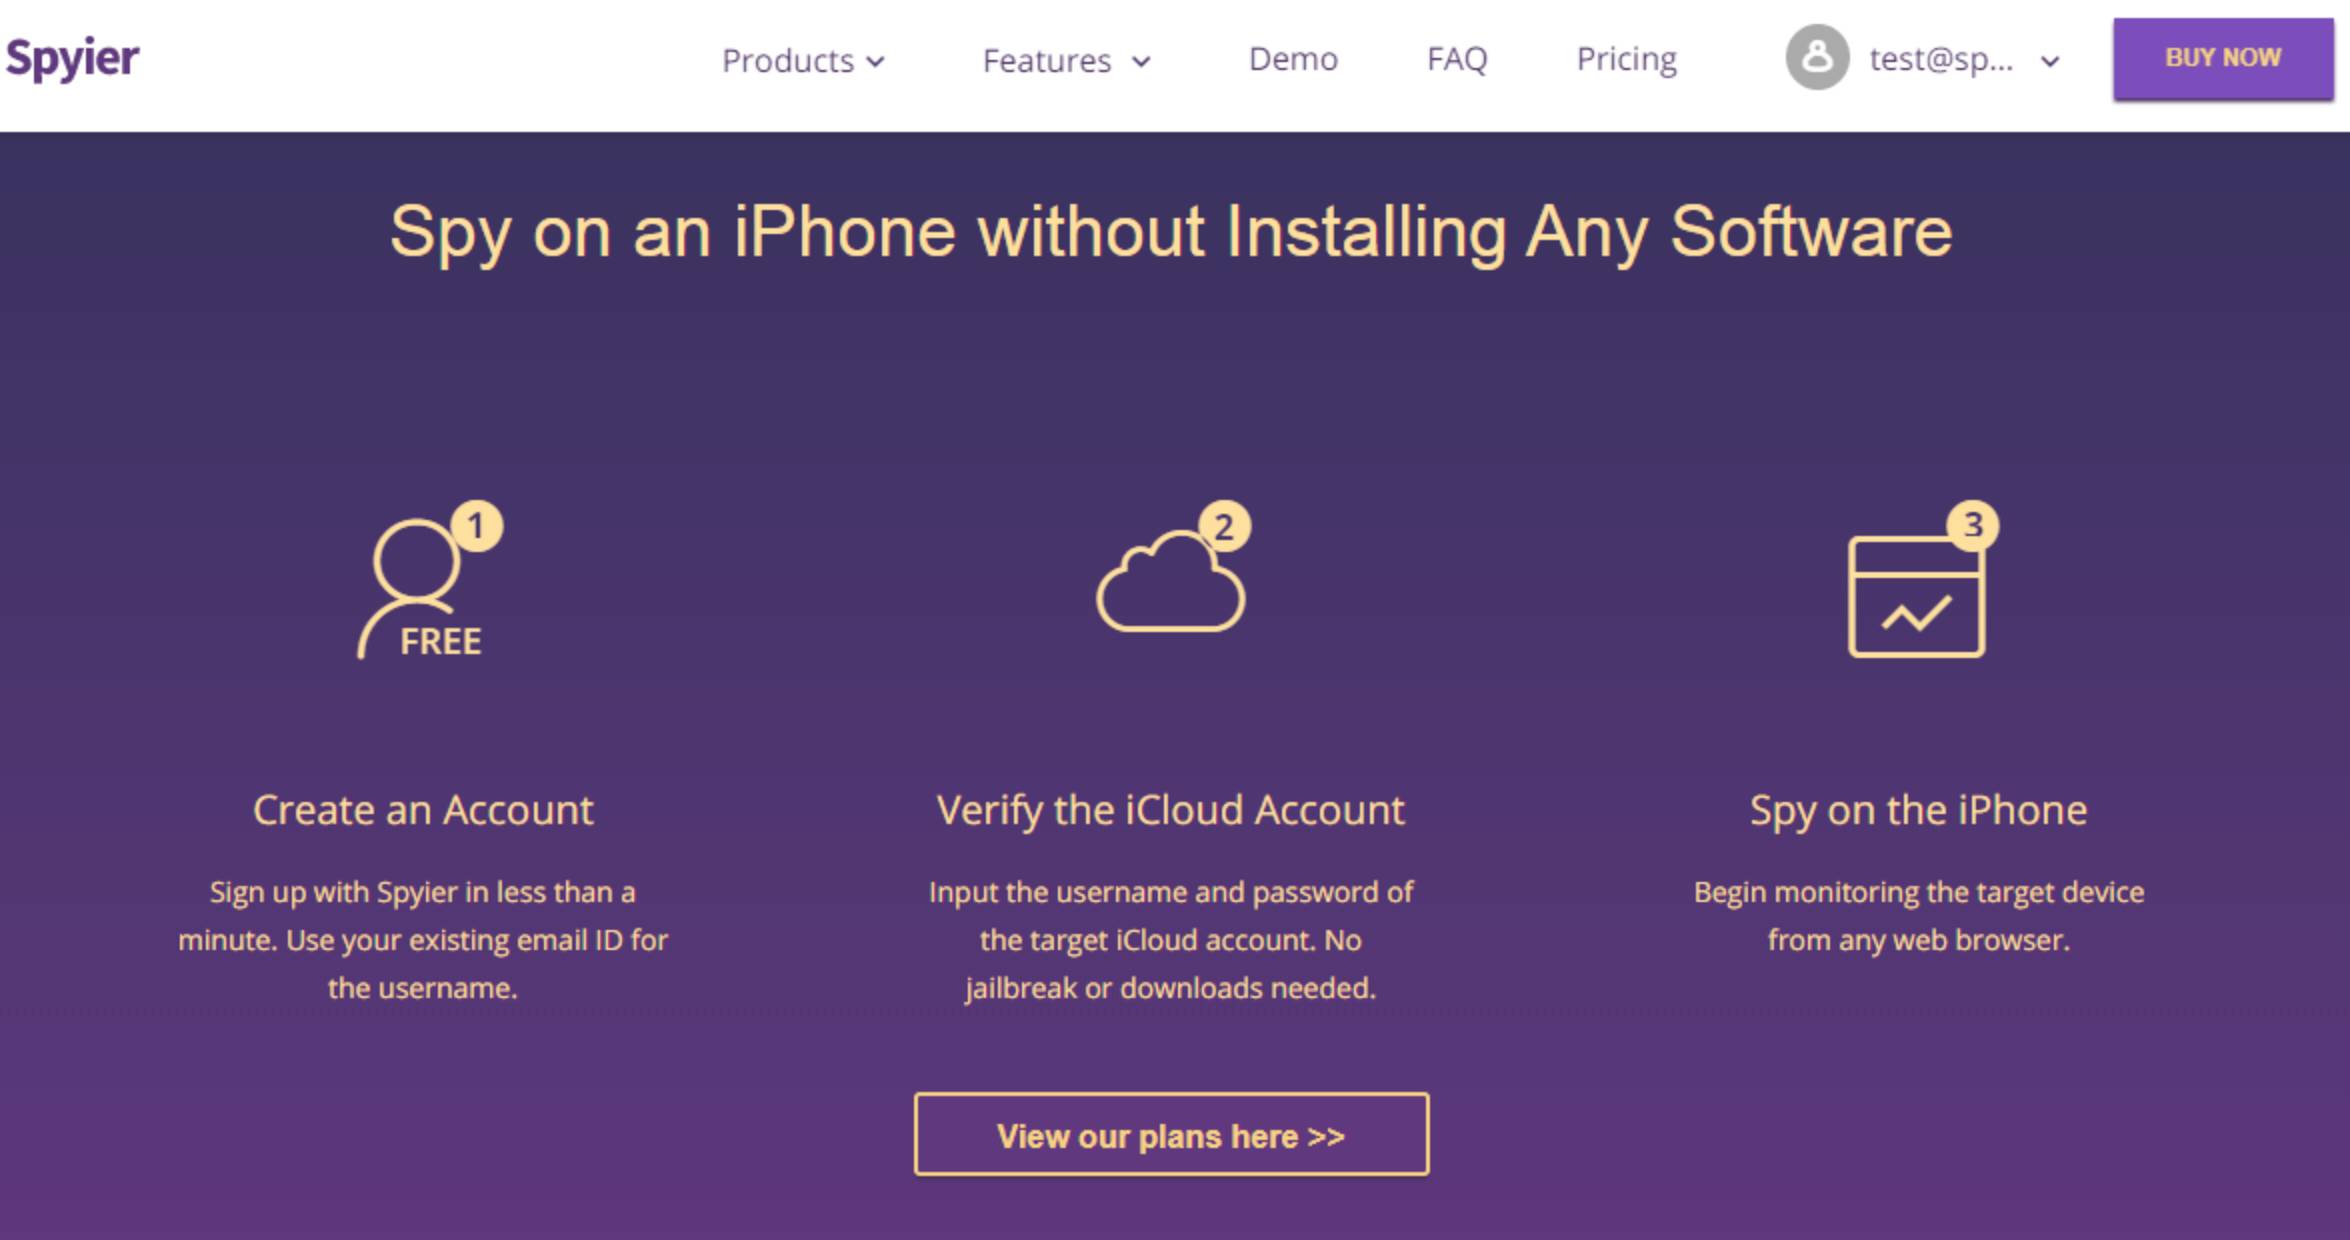Click the page title about spying on iPhone

pos(1171,232)
